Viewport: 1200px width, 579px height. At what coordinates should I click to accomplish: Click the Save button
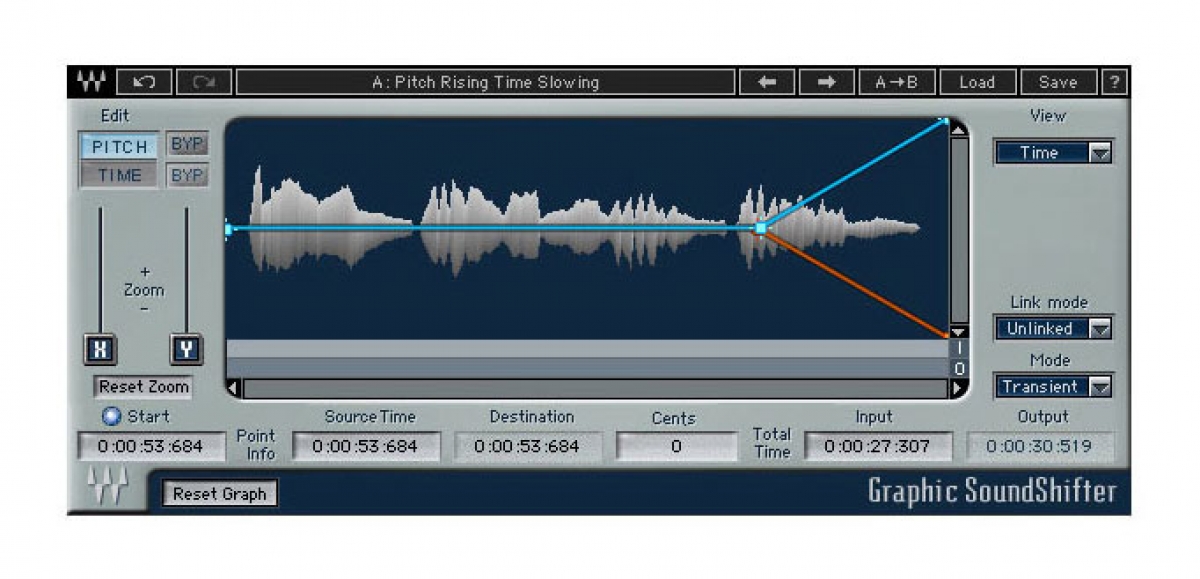coord(1058,82)
